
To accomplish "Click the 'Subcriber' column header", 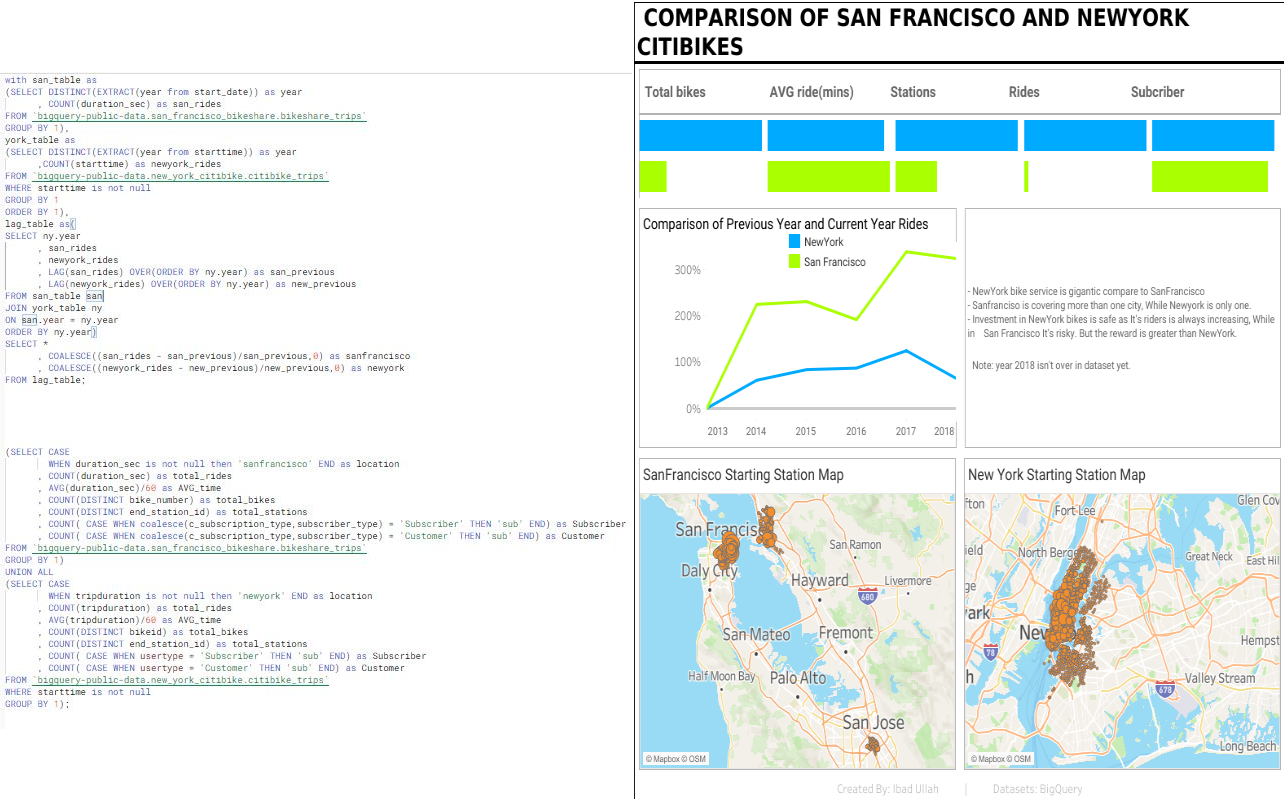I will 1158,92.
